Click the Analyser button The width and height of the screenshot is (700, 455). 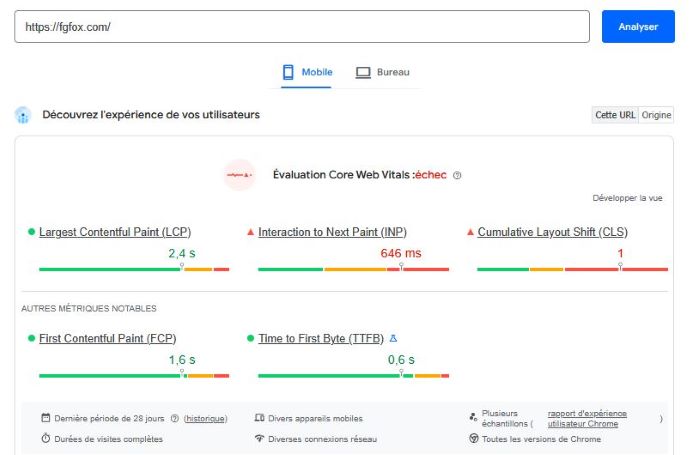(638, 27)
